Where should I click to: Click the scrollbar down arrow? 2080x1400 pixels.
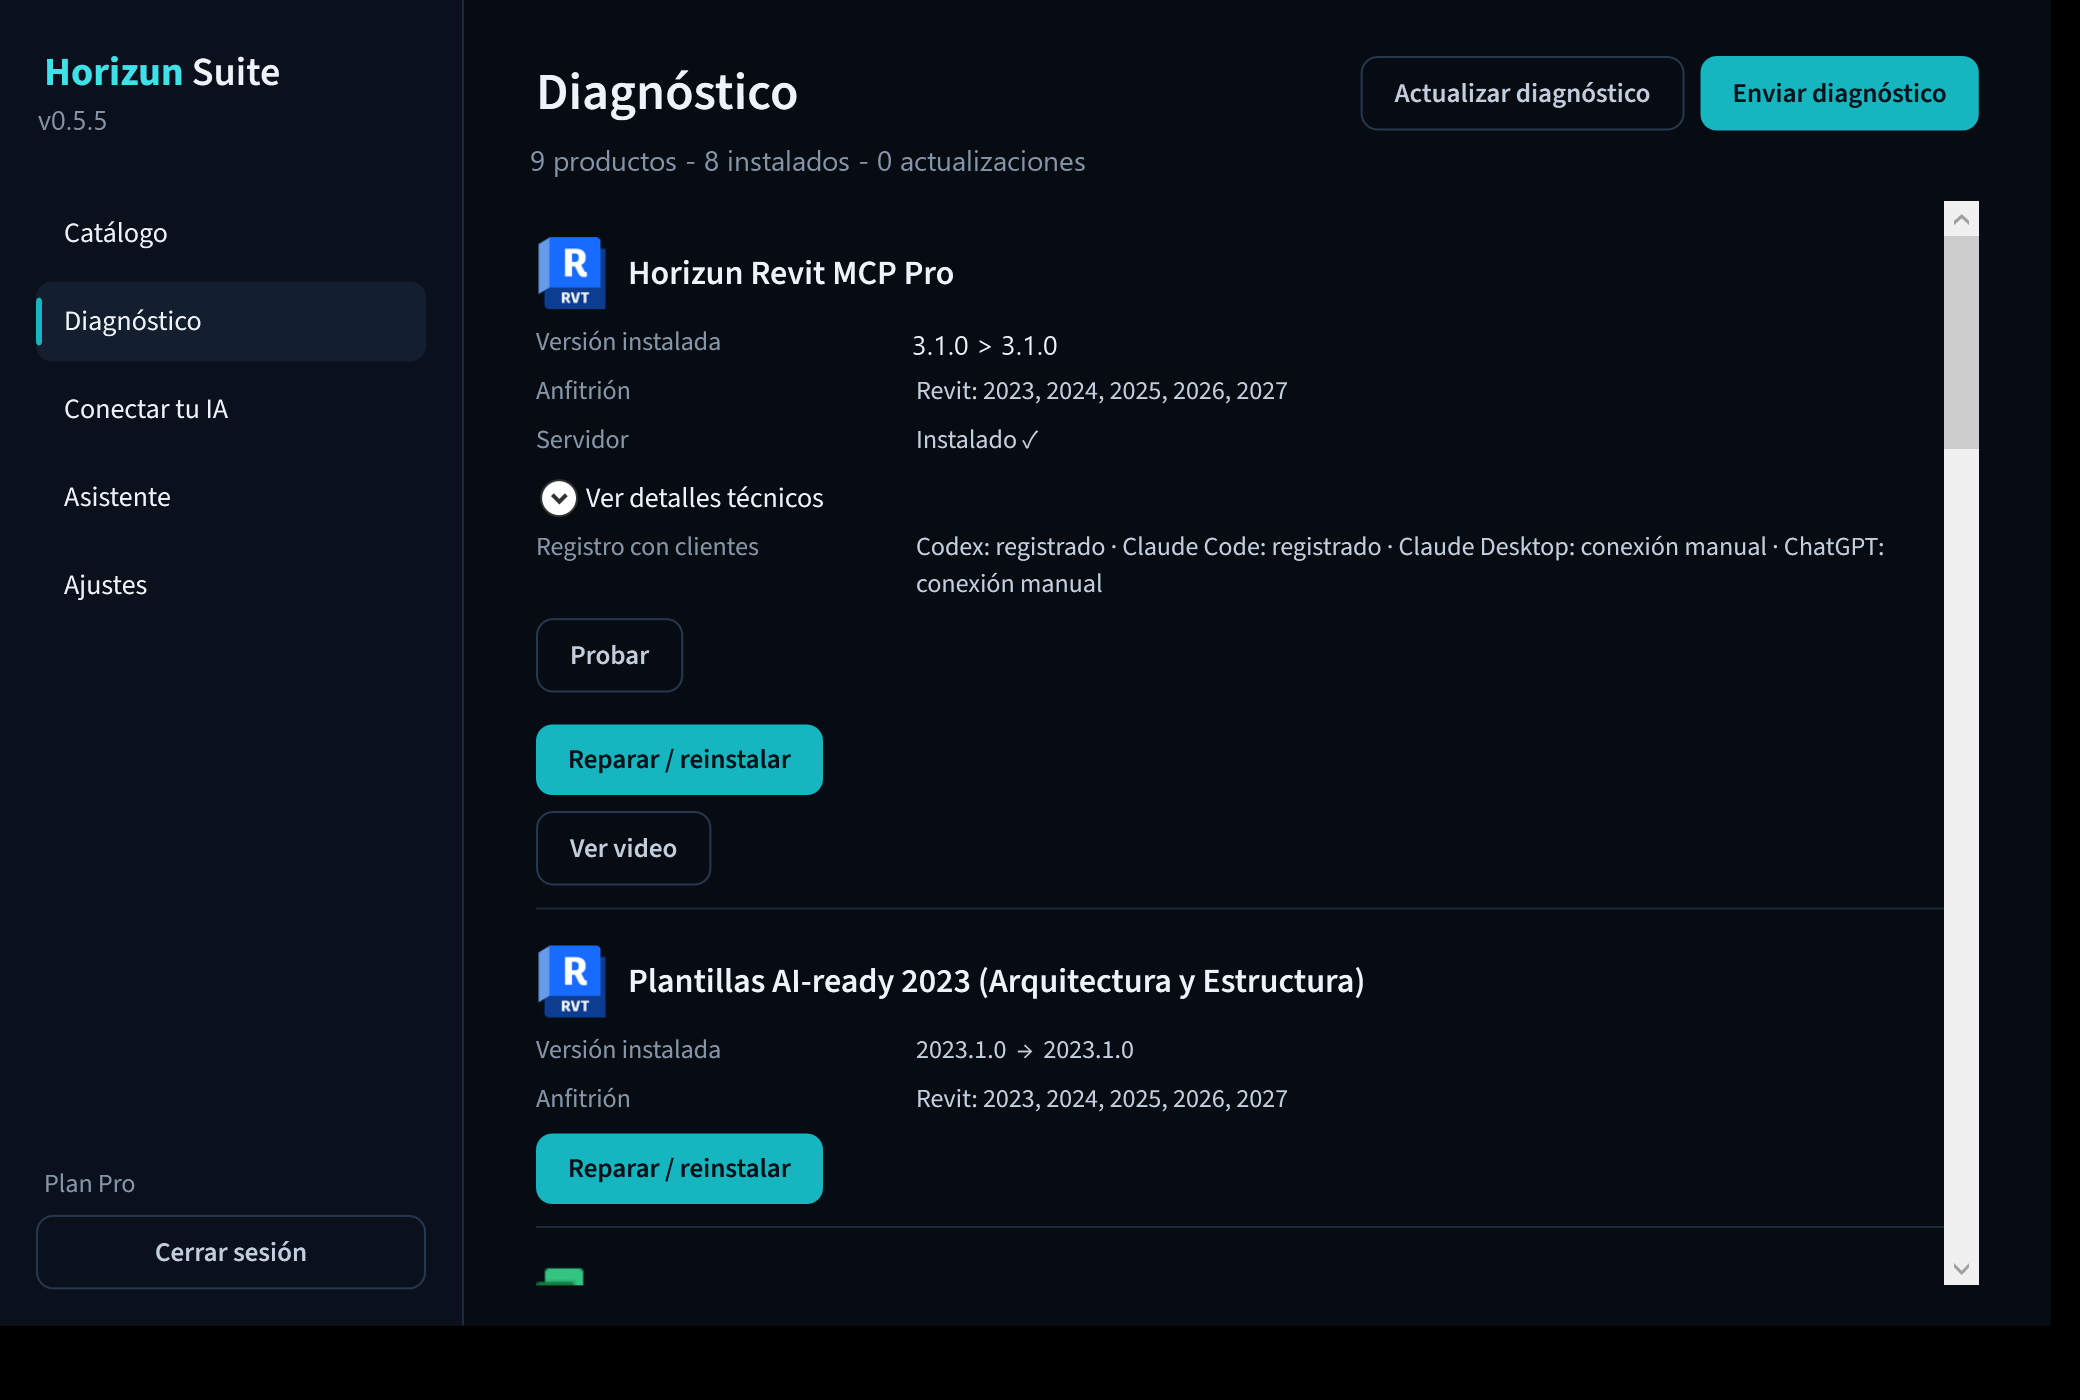(1961, 1268)
